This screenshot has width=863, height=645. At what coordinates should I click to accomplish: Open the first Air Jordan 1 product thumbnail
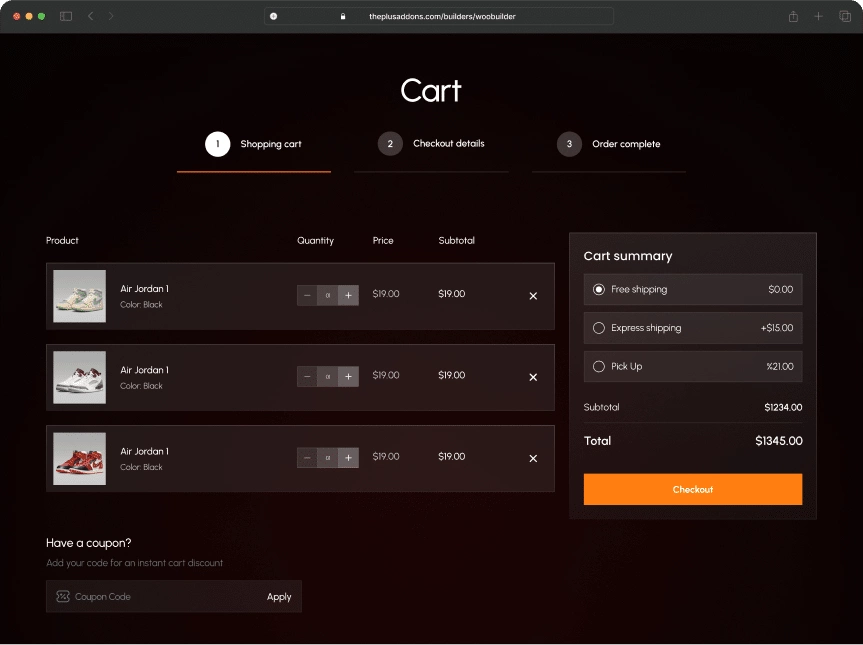click(x=79, y=294)
